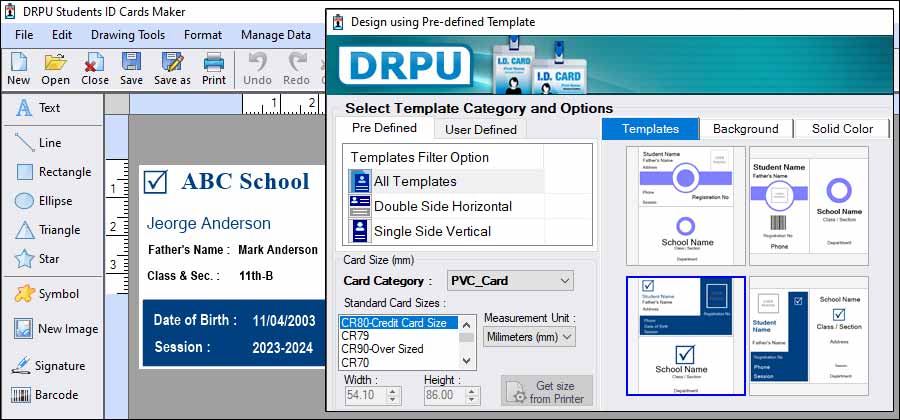Viewport: 900px width, 420px height.
Task: Select the Triangle drawing tool
Action: (48, 230)
